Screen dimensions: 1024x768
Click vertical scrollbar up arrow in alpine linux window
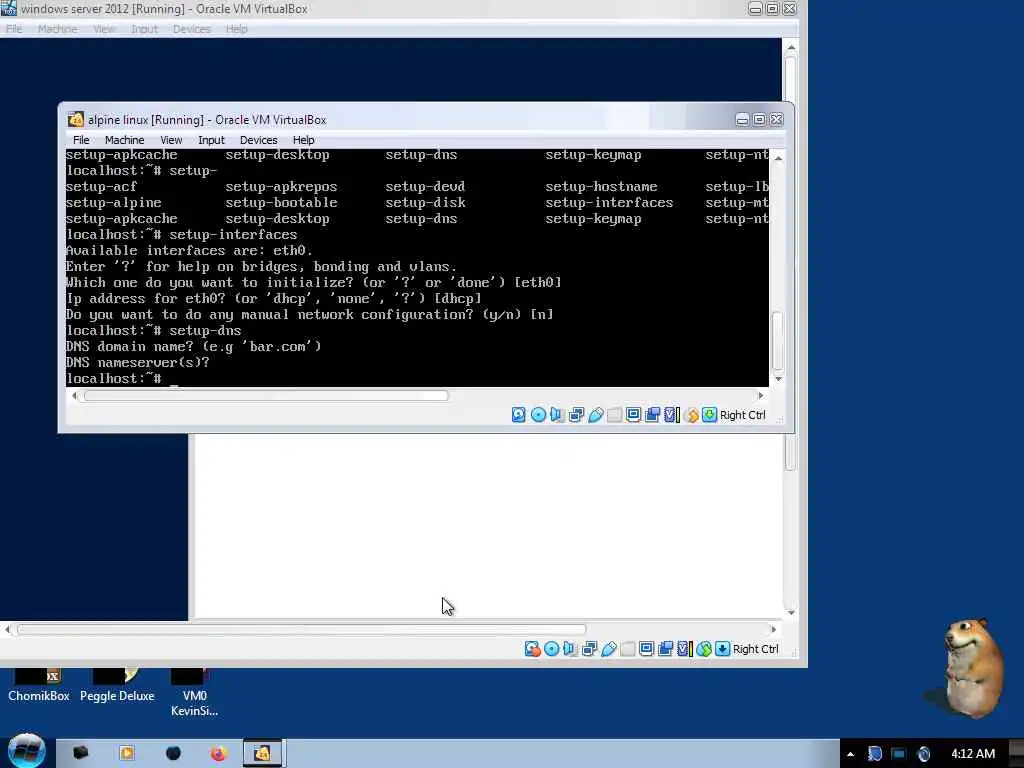pos(778,158)
